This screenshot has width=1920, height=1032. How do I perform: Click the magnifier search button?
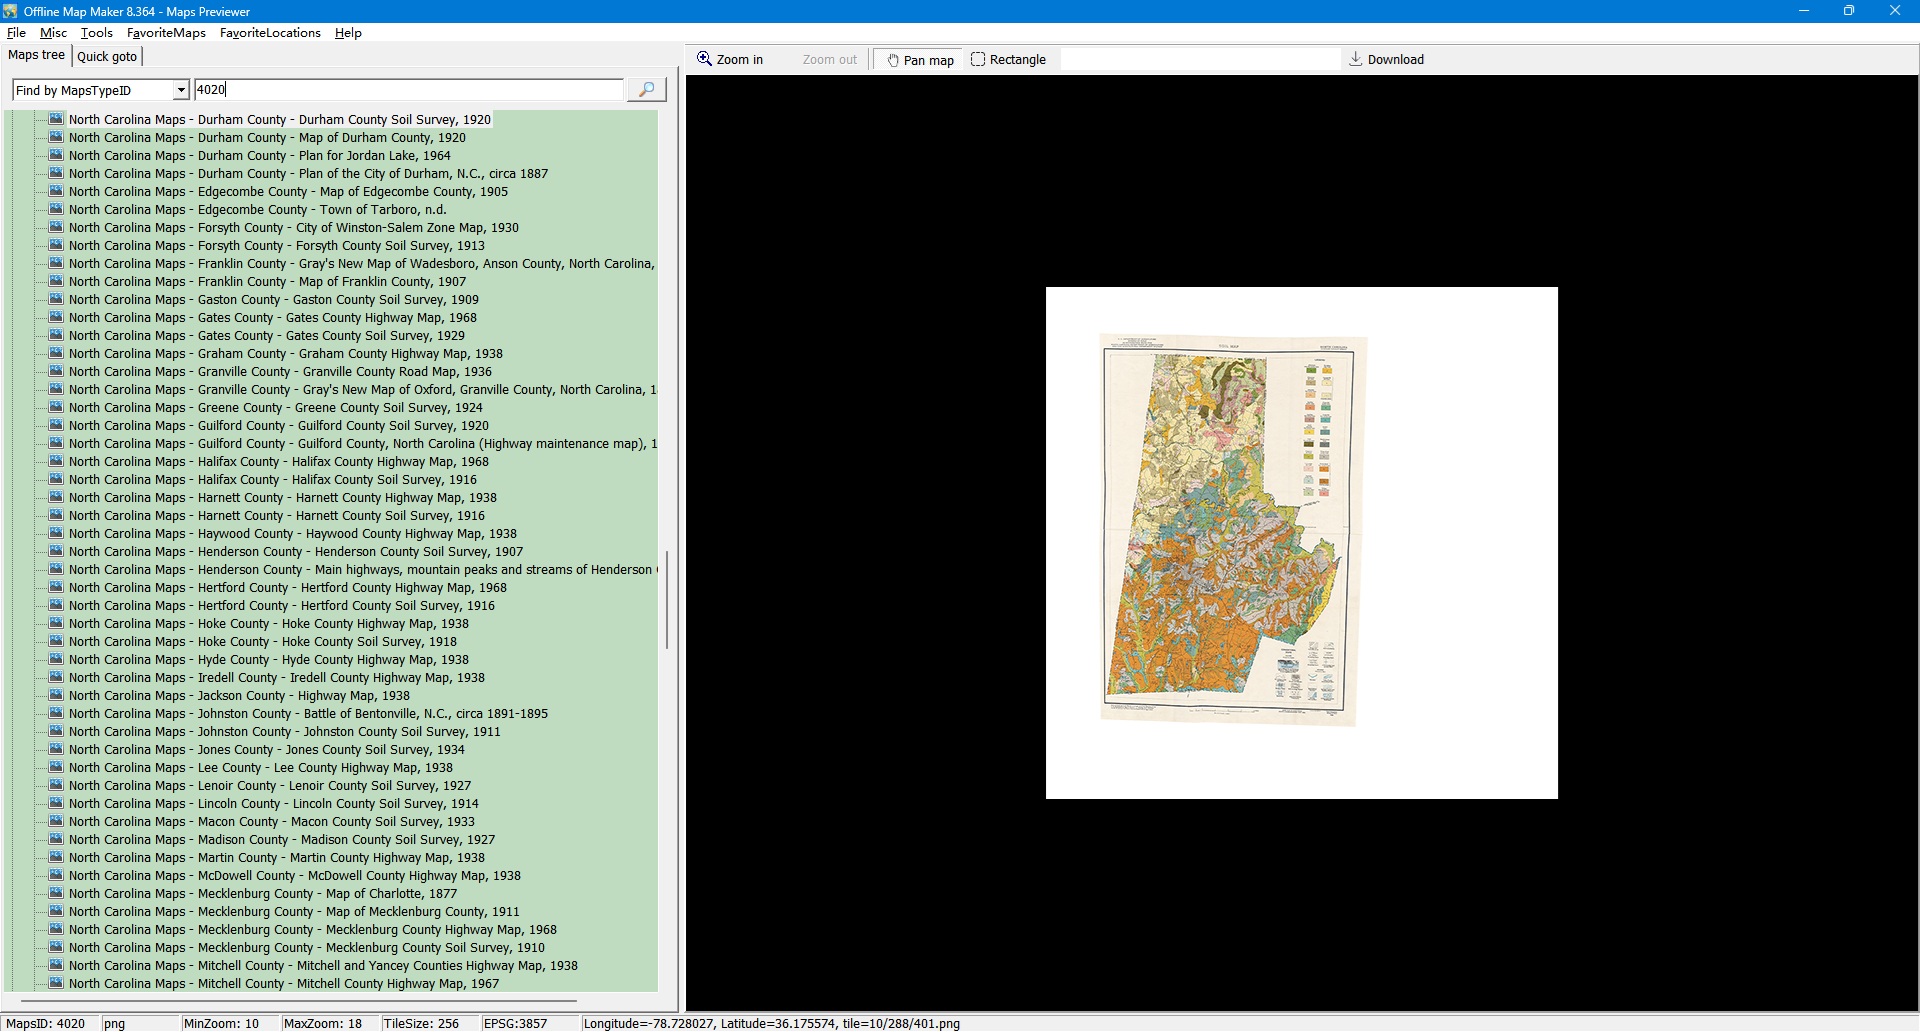coord(646,90)
